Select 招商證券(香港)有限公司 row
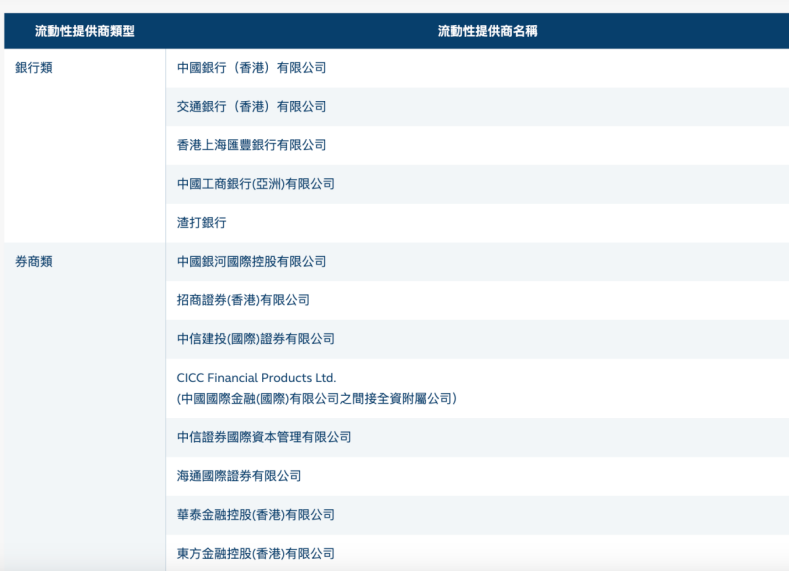The width and height of the screenshot is (789, 571). tap(477, 300)
